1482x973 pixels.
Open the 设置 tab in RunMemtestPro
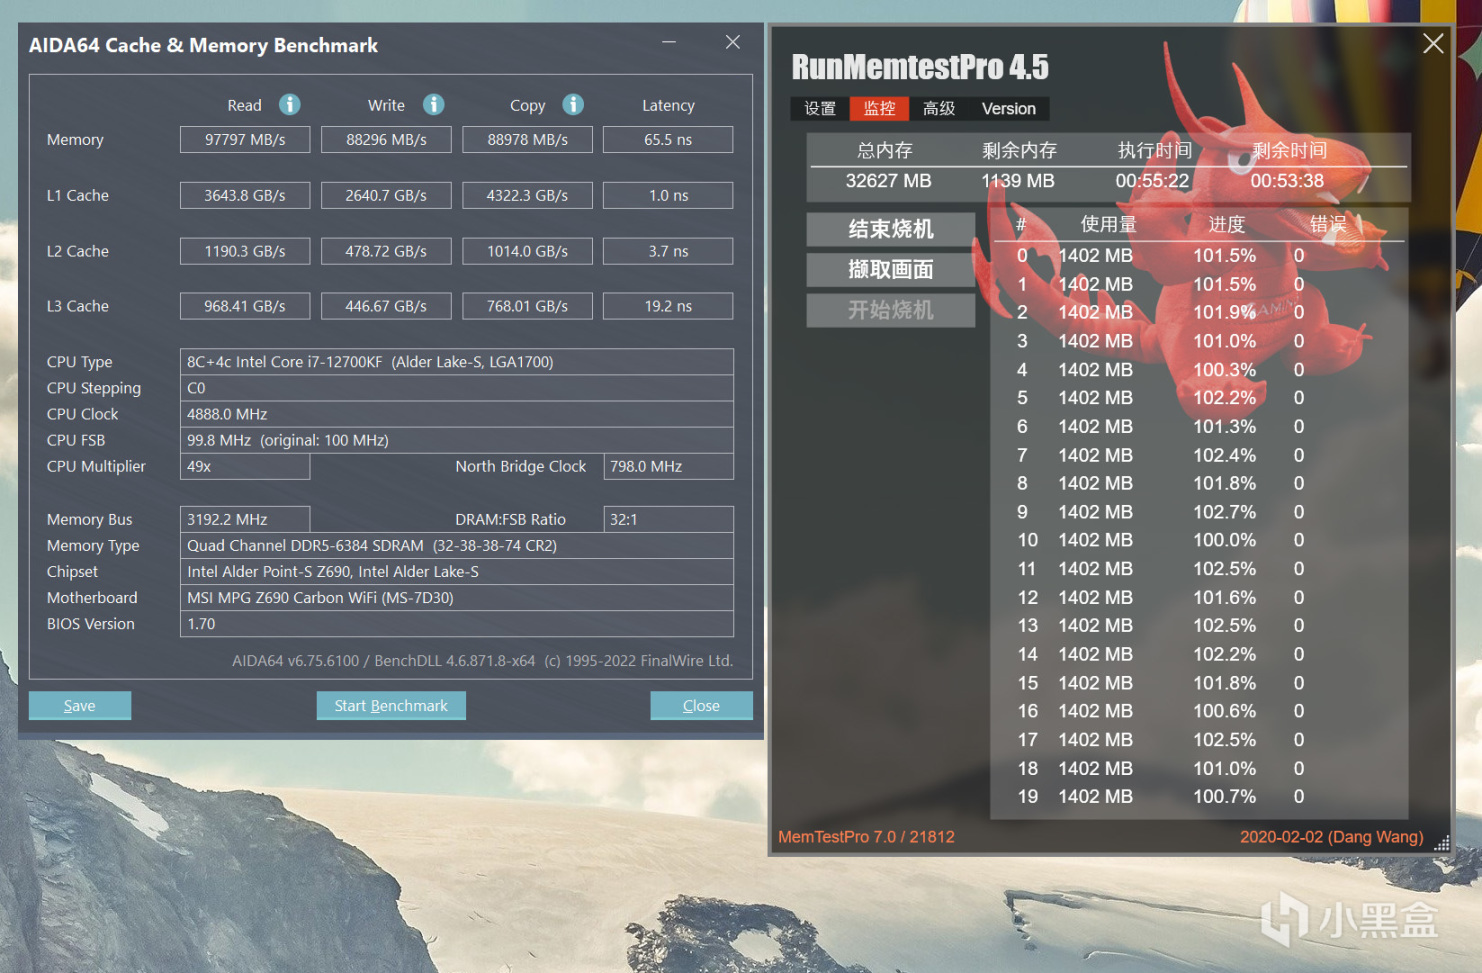pos(820,108)
